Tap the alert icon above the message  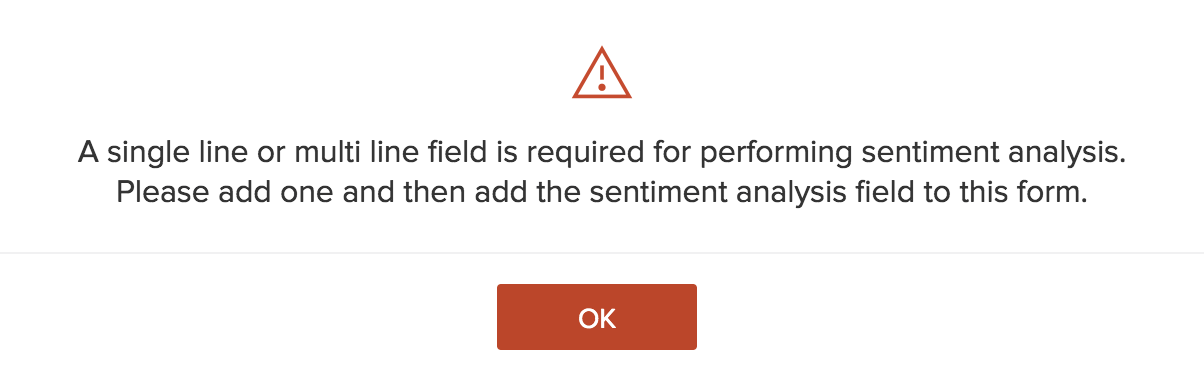tap(602, 73)
